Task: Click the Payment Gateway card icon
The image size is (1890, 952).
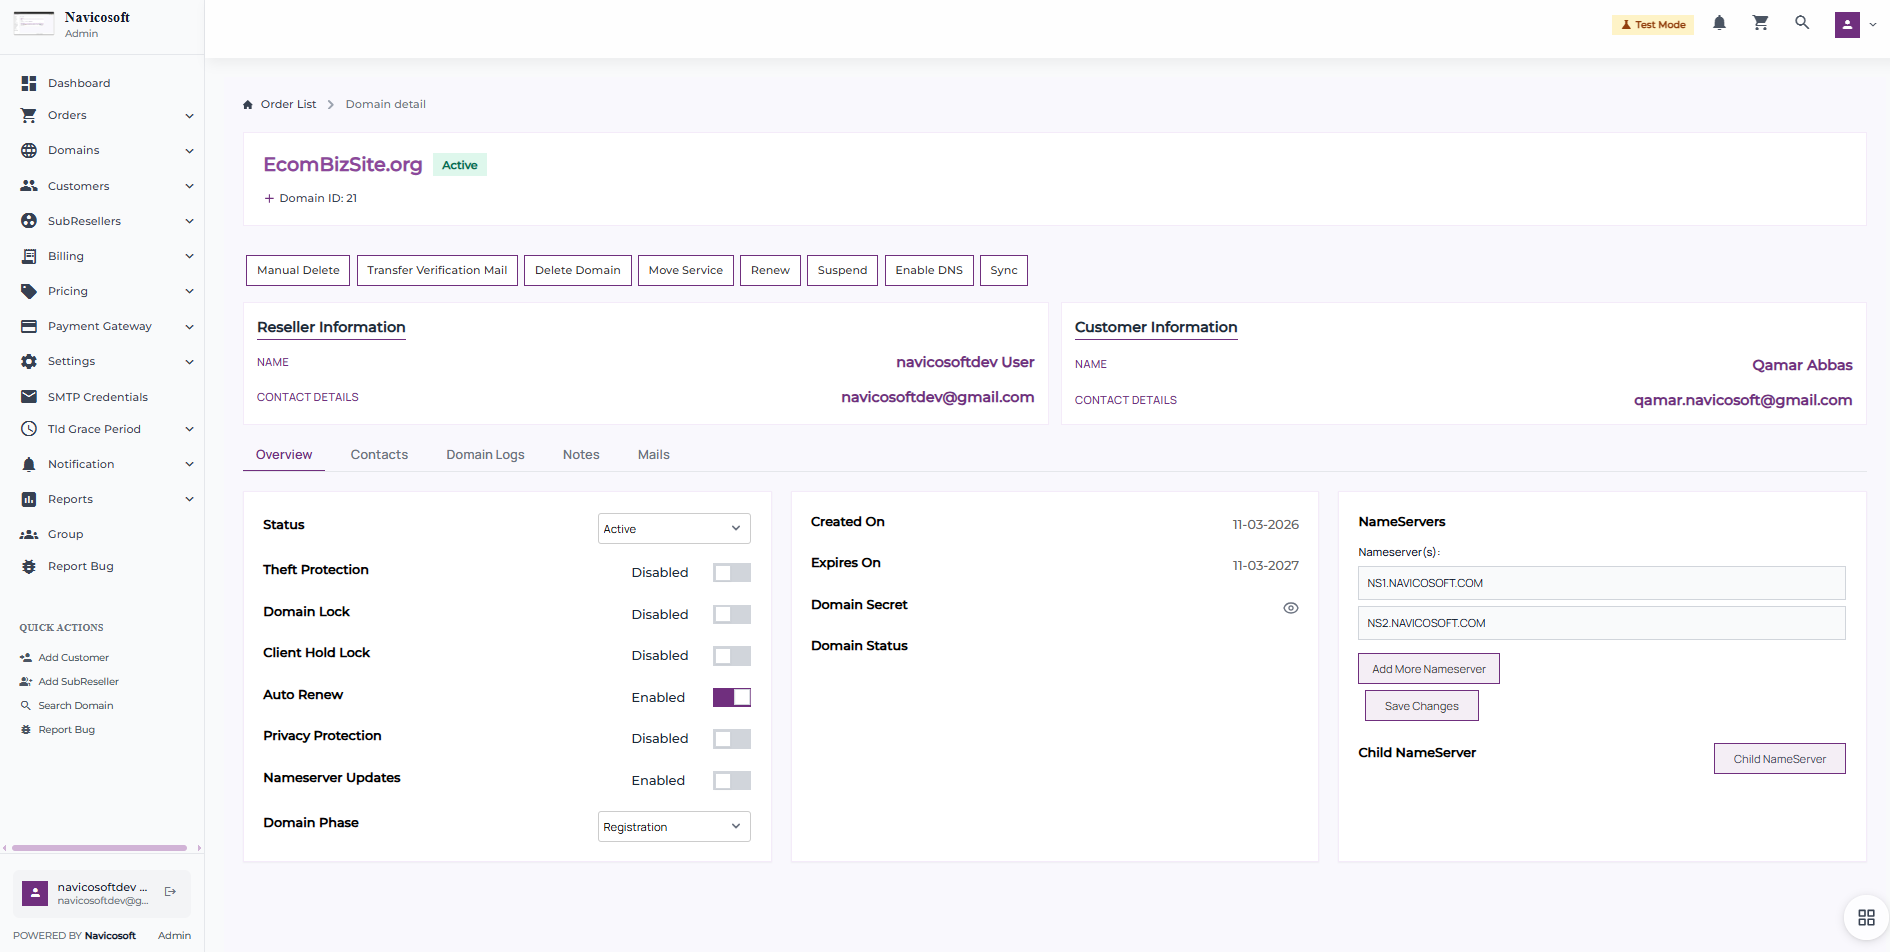Action: coord(29,326)
